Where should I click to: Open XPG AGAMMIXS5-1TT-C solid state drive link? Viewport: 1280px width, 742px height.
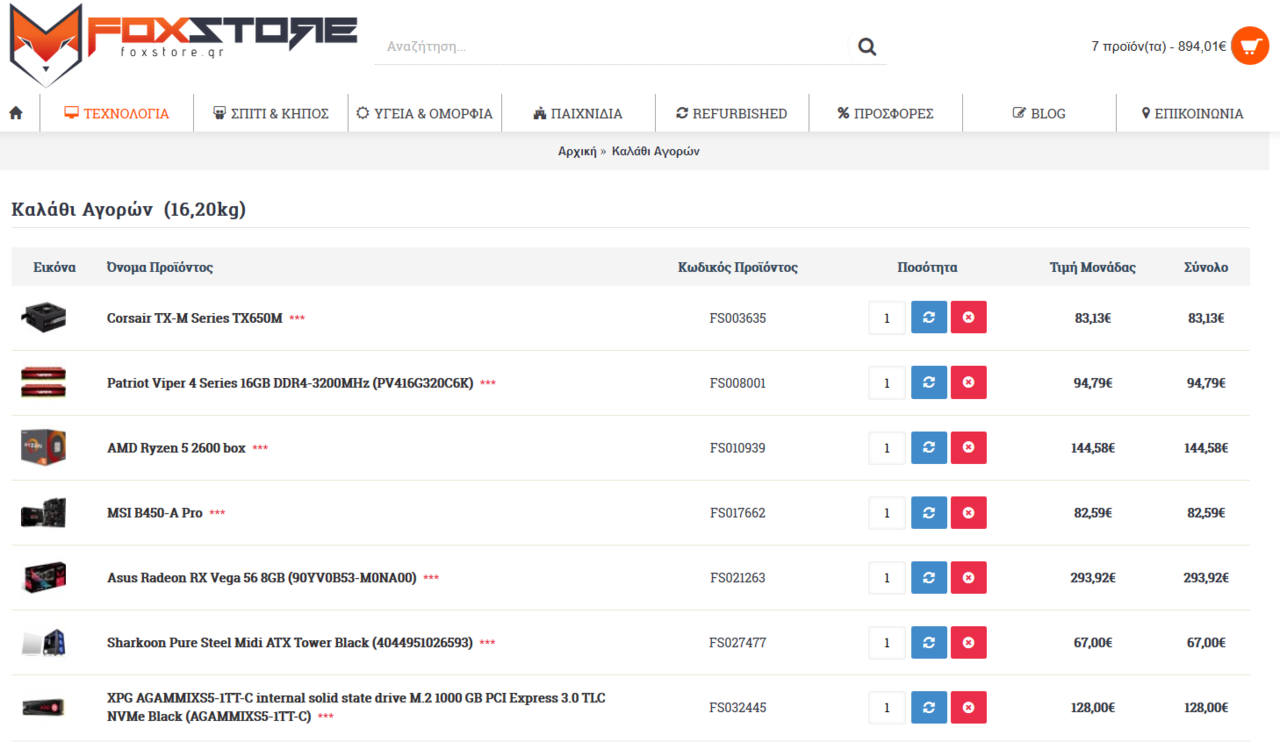(x=356, y=707)
